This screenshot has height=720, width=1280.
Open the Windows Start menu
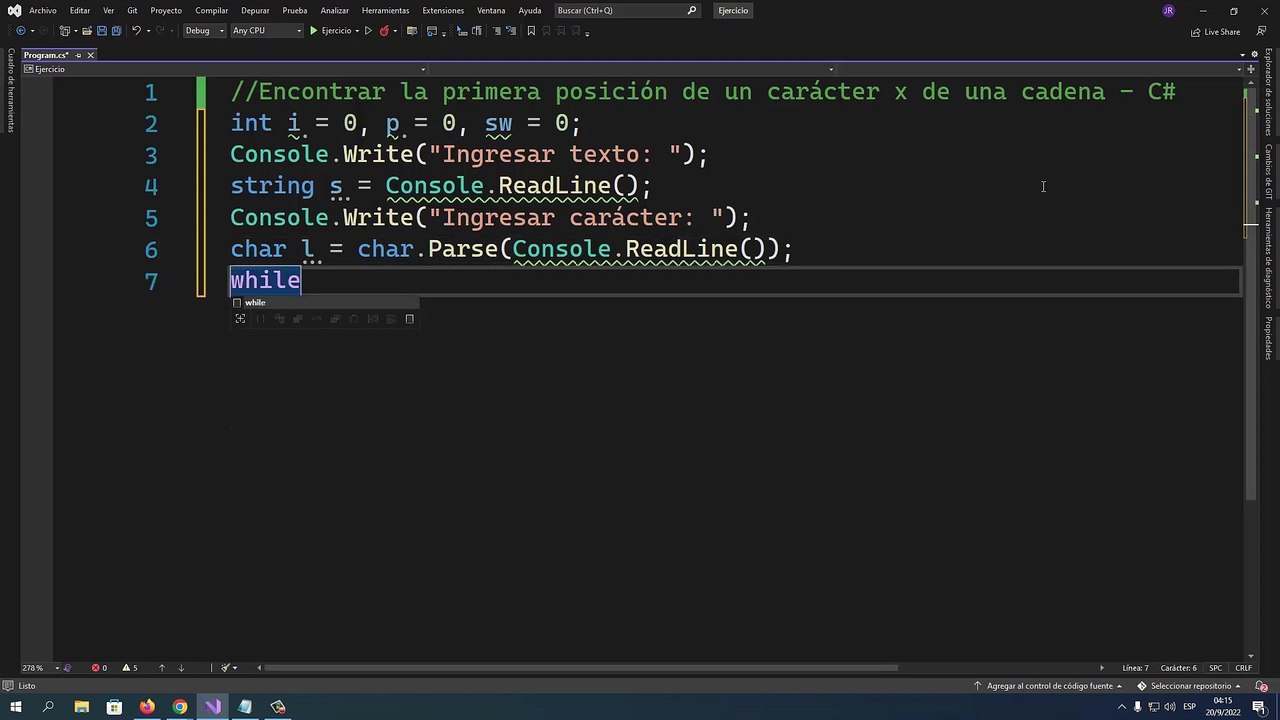16,707
